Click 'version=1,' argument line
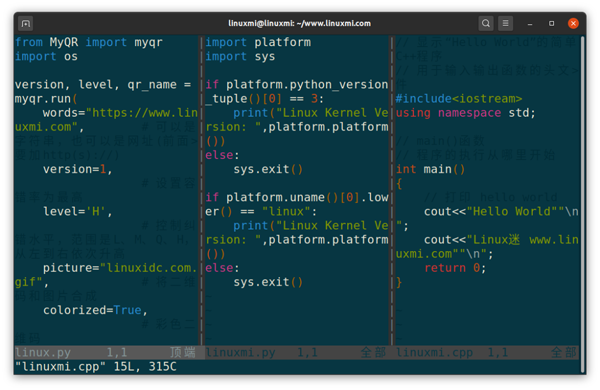600x390 pixels. coord(78,169)
